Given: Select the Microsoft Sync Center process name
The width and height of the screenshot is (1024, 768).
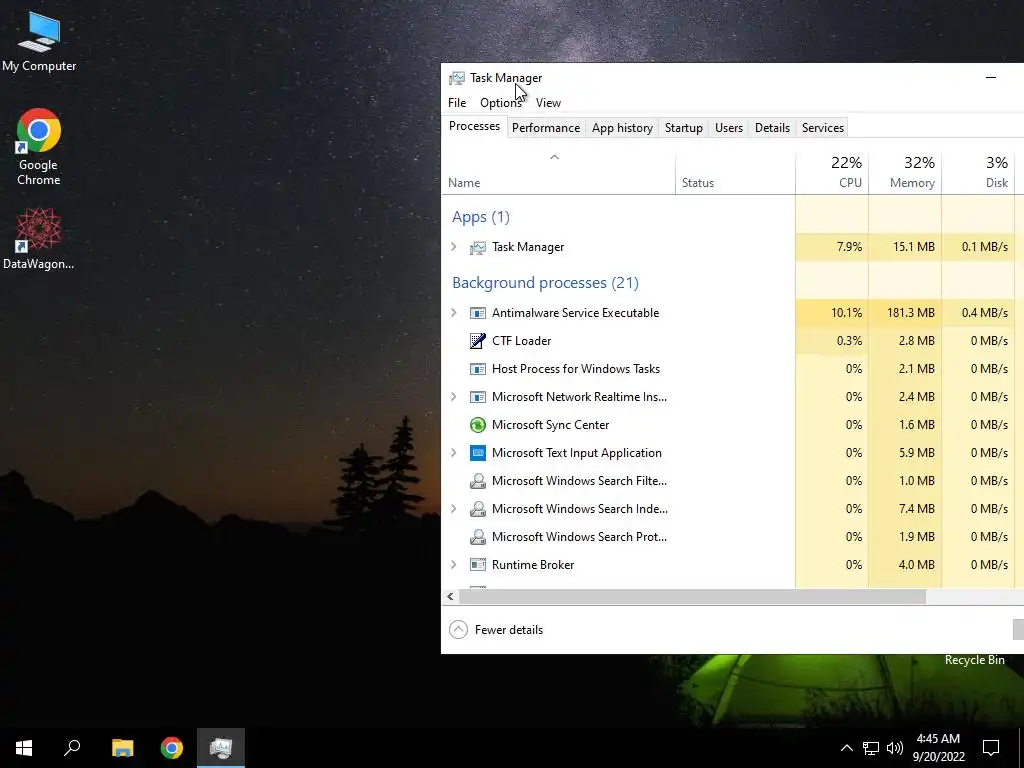Looking at the screenshot, I should 551,425.
